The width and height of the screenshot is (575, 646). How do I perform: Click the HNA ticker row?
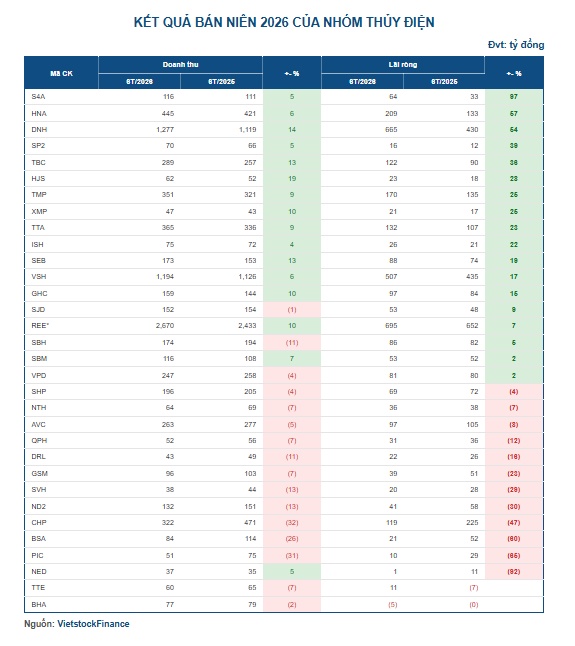click(x=284, y=113)
